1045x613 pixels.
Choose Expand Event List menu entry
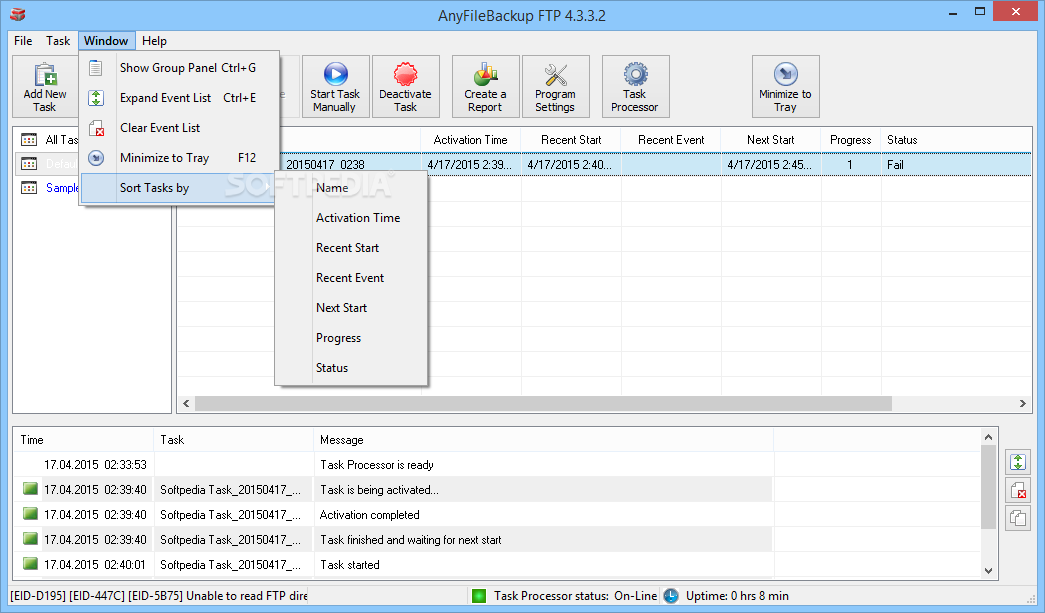pyautogui.click(x=179, y=98)
